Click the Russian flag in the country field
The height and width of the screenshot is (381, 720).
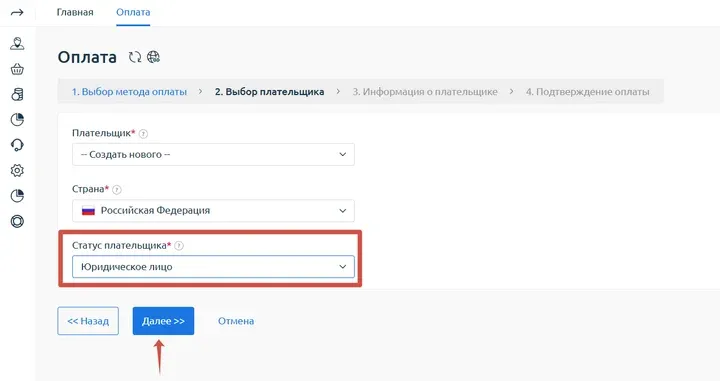[x=88, y=211]
